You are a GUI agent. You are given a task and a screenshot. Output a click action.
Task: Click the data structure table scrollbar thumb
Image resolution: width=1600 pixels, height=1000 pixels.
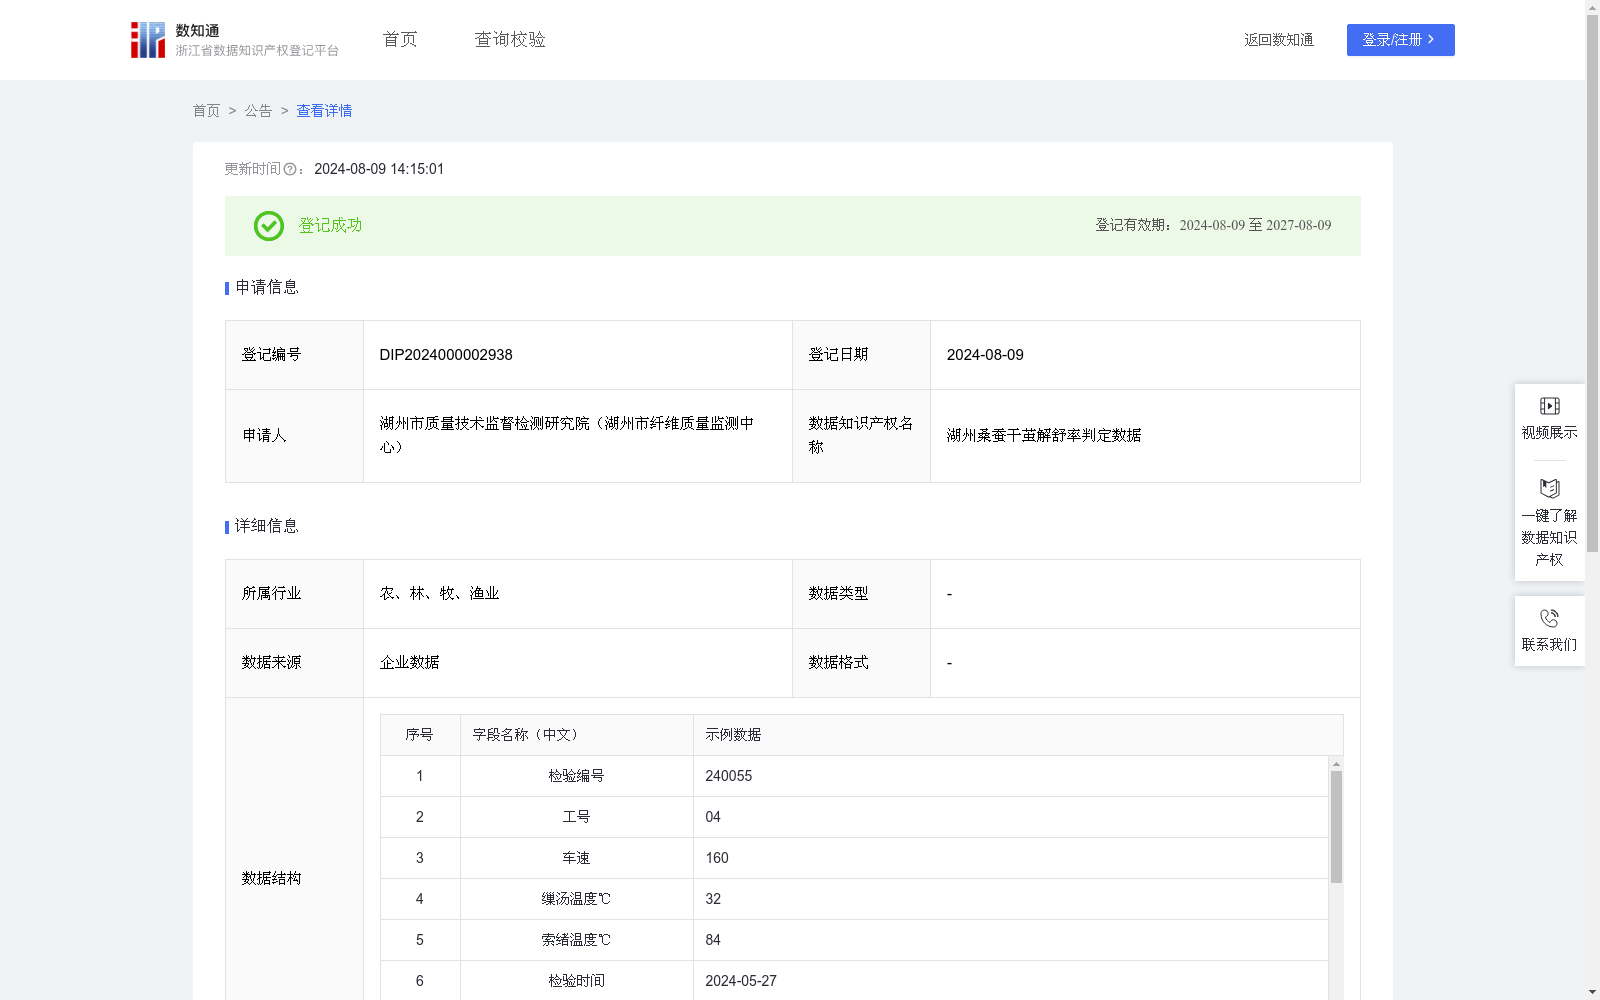1336,827
